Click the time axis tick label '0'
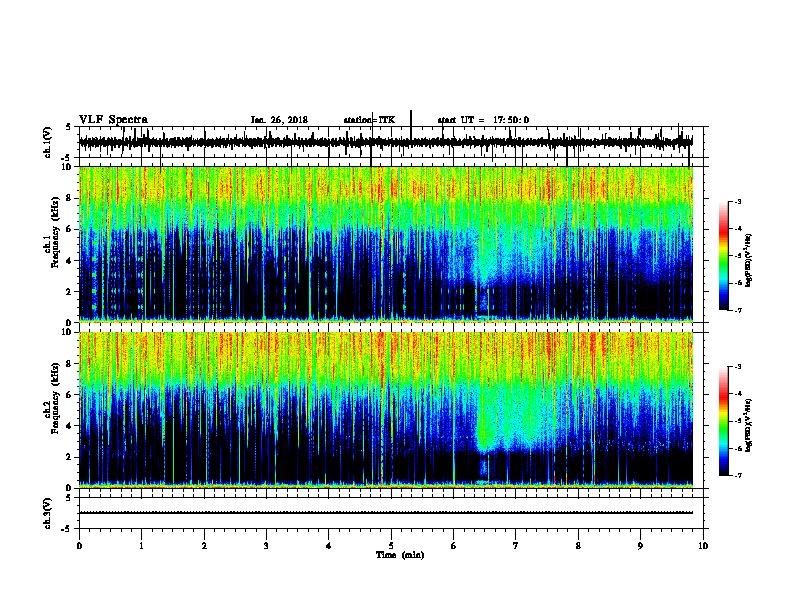The height and width of the screenshot is (612, 792). pos(79,546)
